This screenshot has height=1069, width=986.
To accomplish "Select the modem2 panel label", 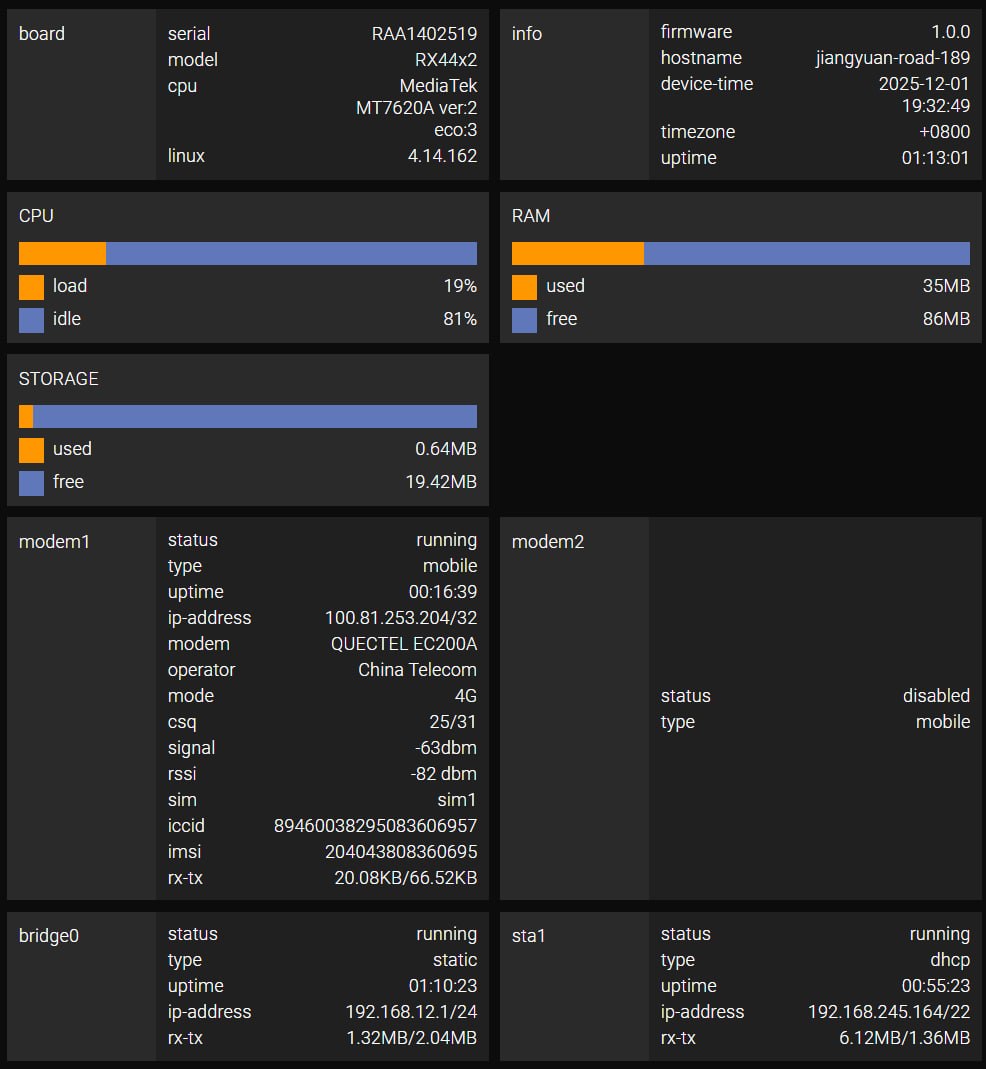I will 548,542.
